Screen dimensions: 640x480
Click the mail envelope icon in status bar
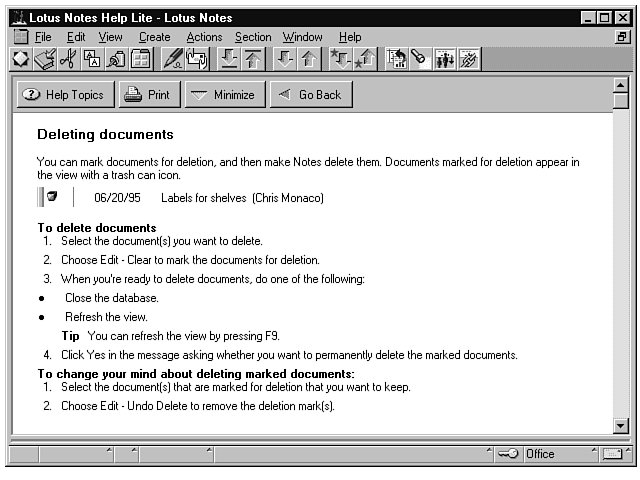point(613,454)
